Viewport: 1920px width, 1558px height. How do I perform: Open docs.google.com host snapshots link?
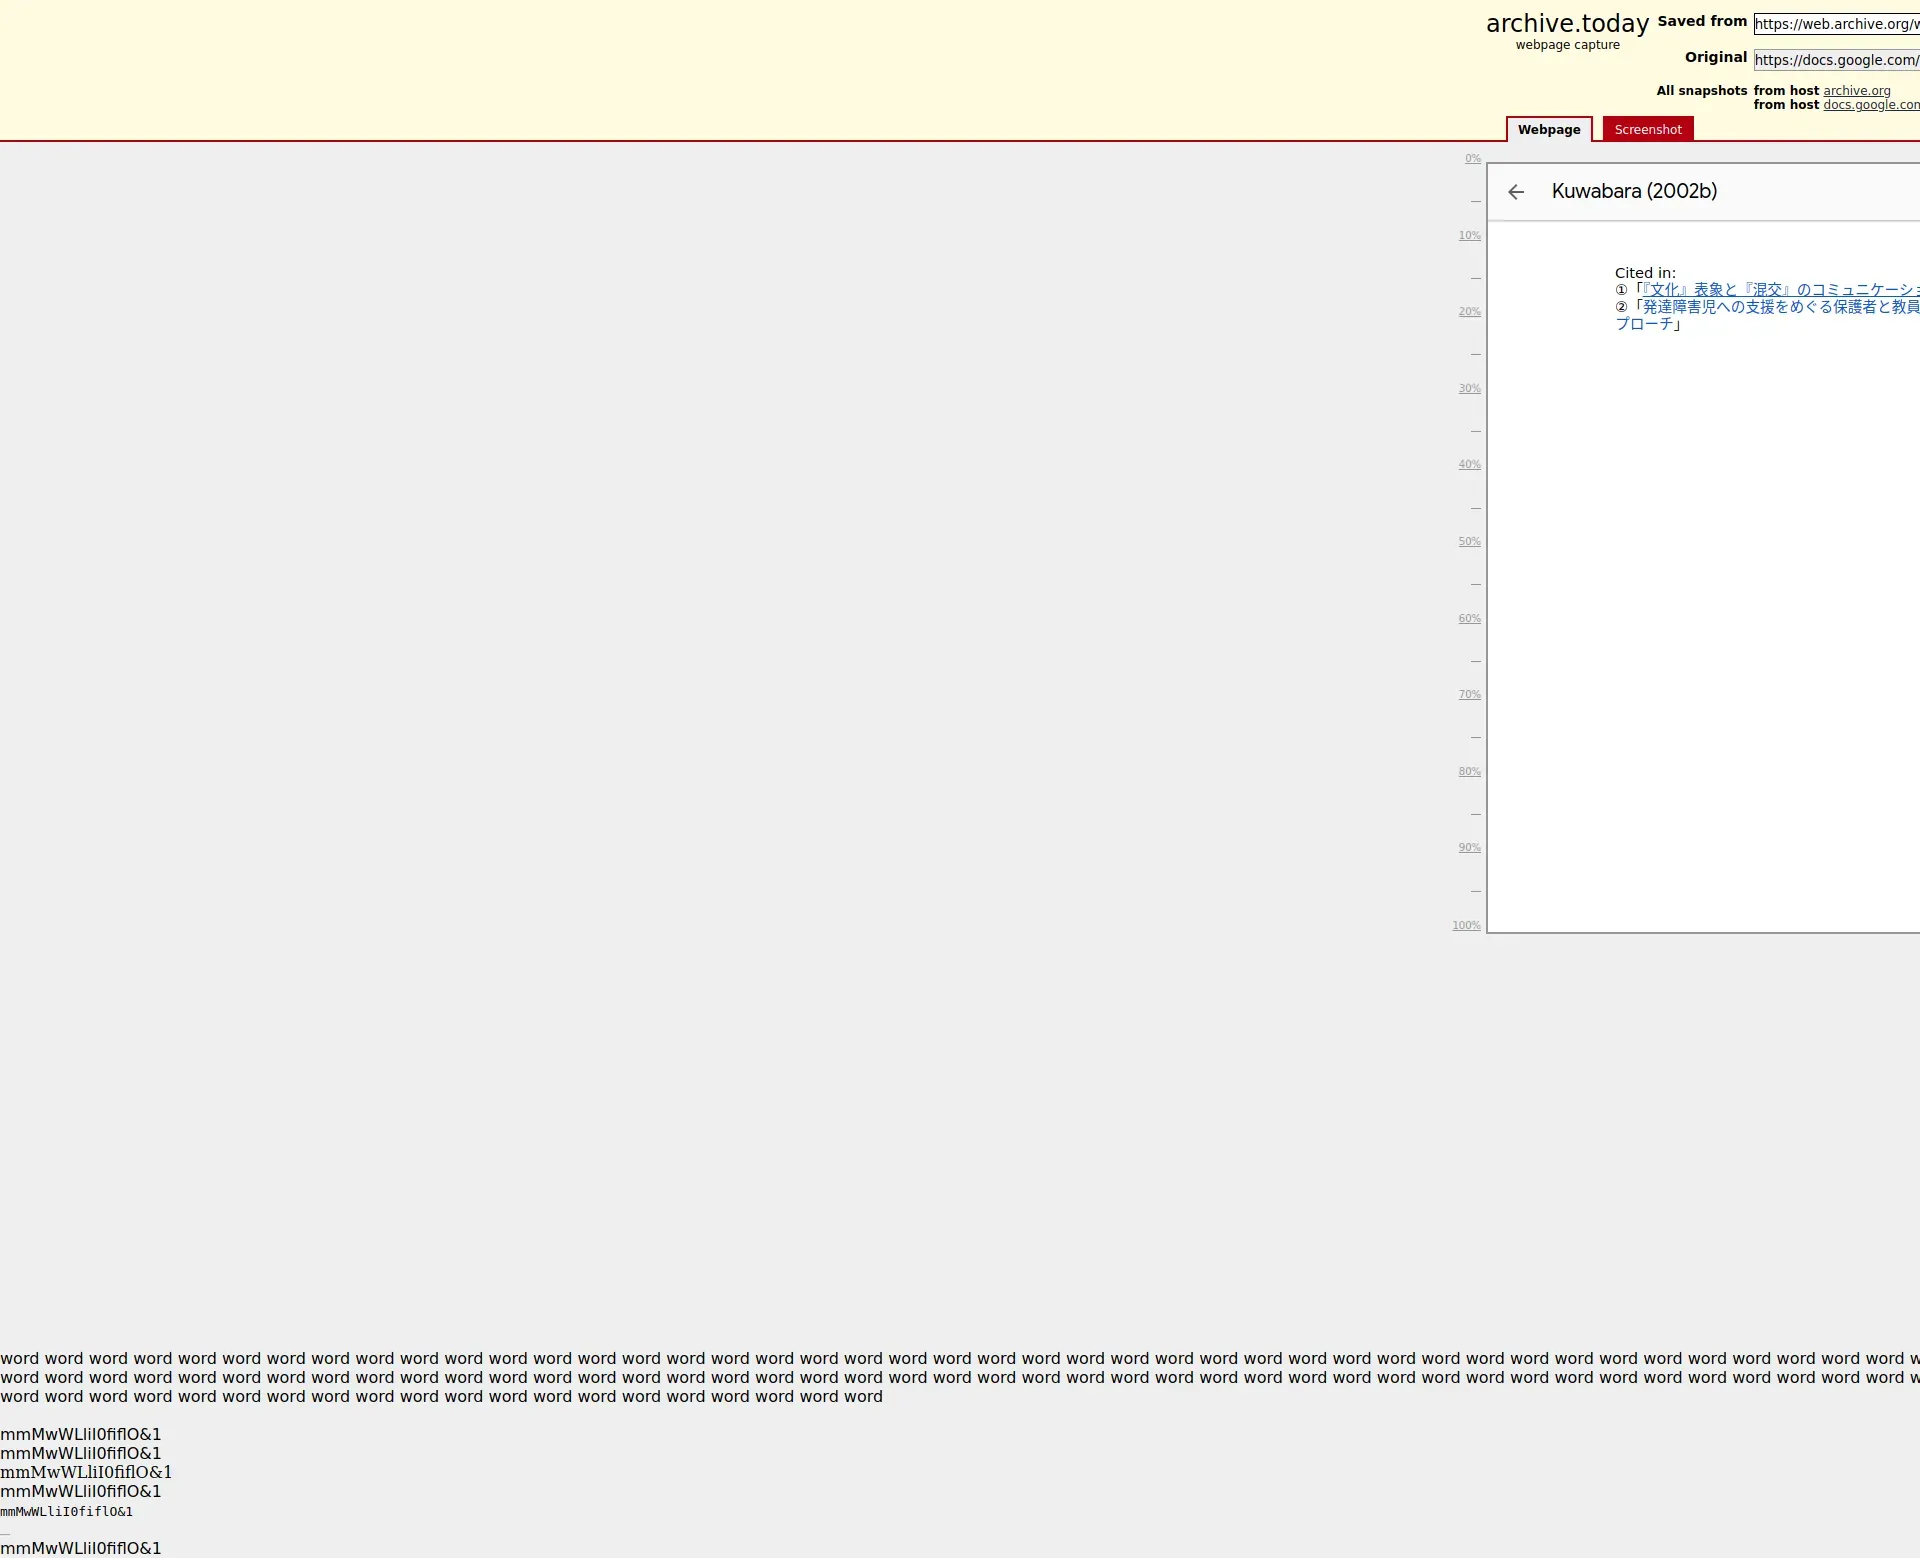[x=1870, y=105]
